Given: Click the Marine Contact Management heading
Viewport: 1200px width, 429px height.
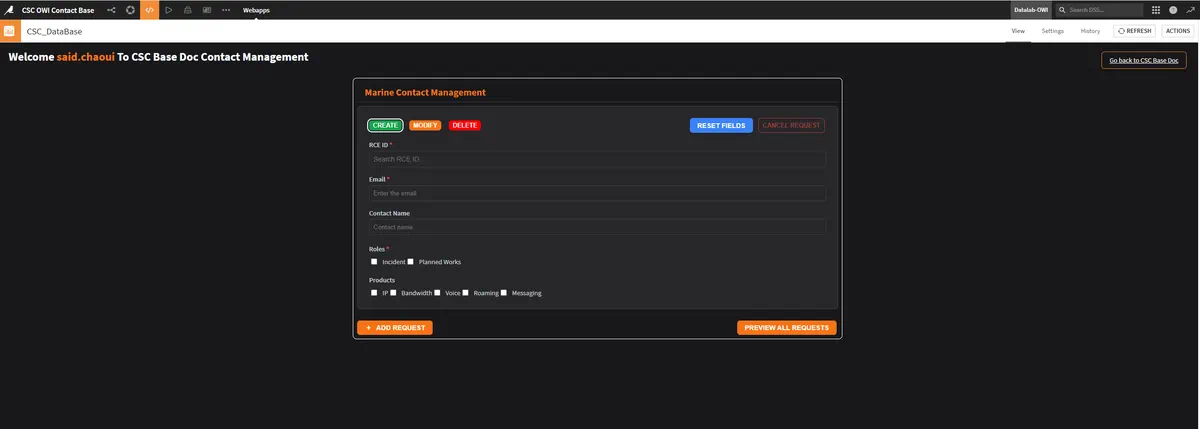Looking at the screenshot, I should (425, 92).
